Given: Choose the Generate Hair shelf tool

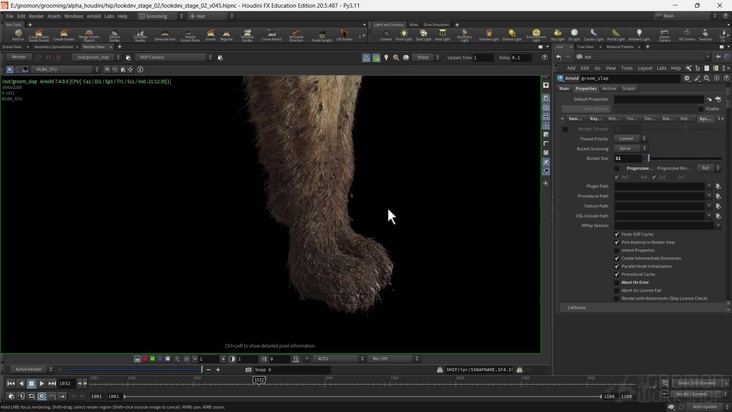Looking at the screenshot, I should click(165, 35).
